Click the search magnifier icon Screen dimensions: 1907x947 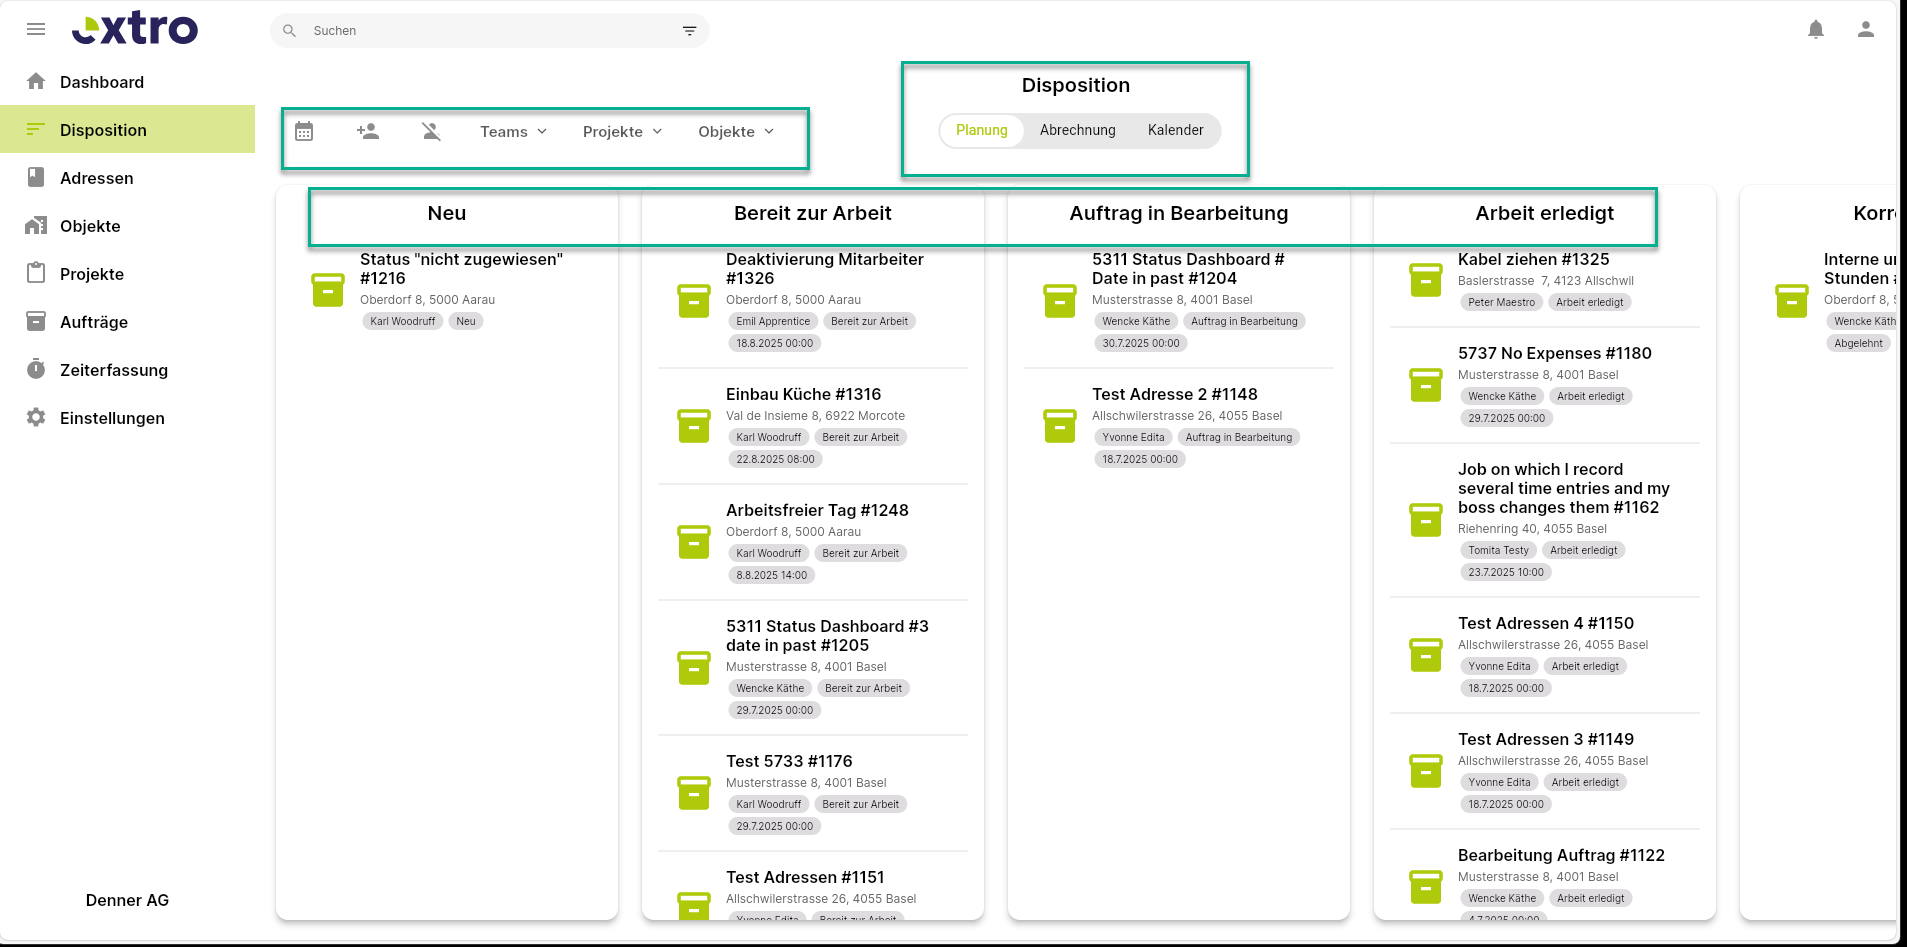pyautogui.click(x=289, y=31)
